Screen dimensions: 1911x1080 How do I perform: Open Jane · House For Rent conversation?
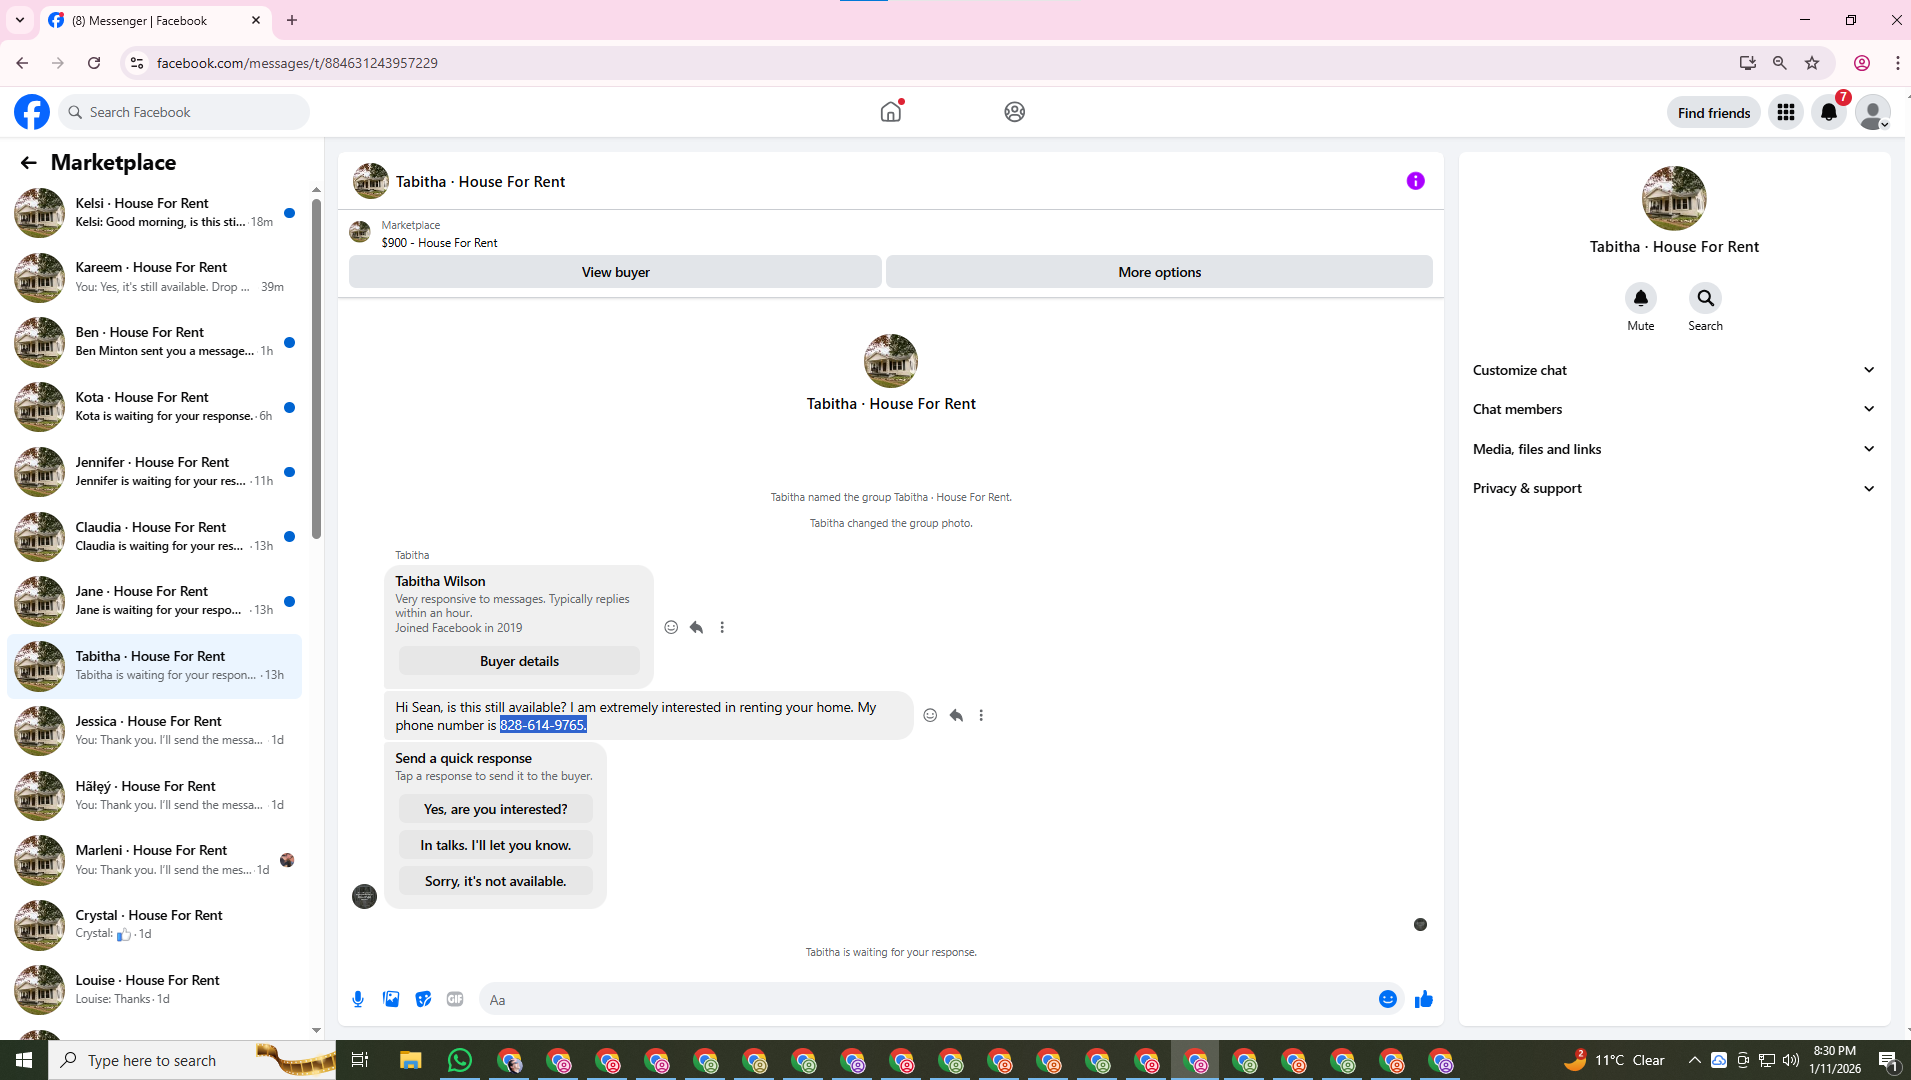[155, 601]
